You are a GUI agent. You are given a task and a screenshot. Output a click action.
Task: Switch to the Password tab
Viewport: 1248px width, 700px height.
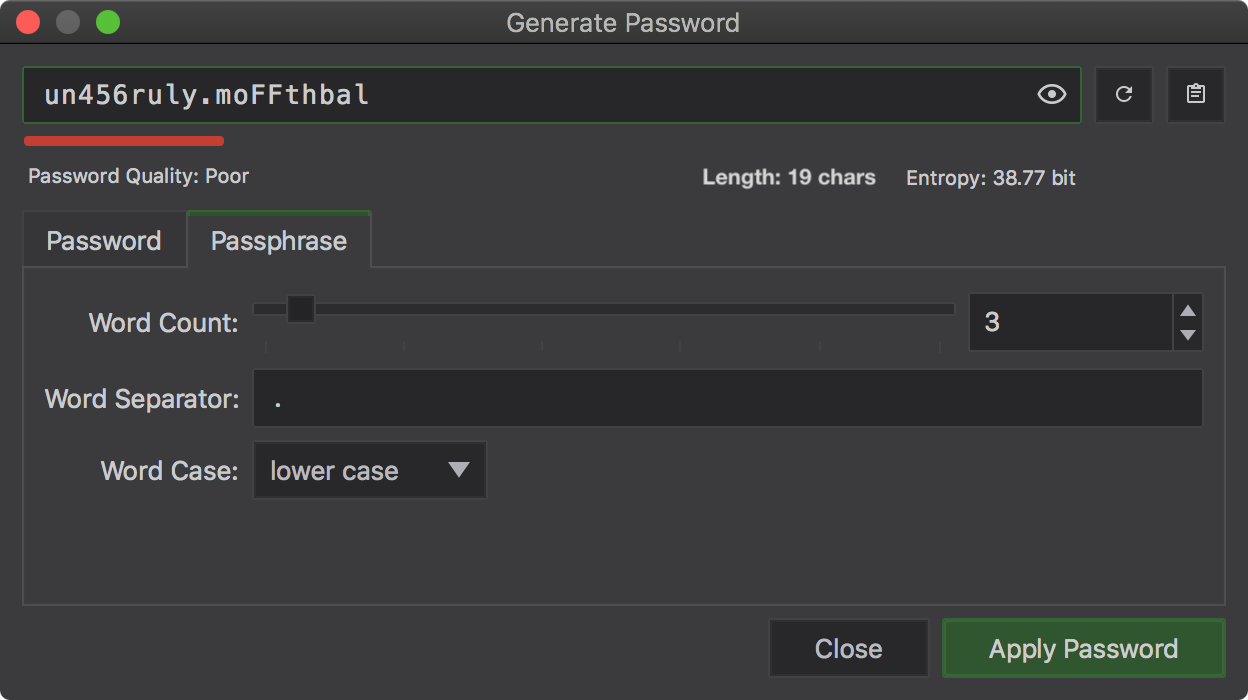click(103, 240)
